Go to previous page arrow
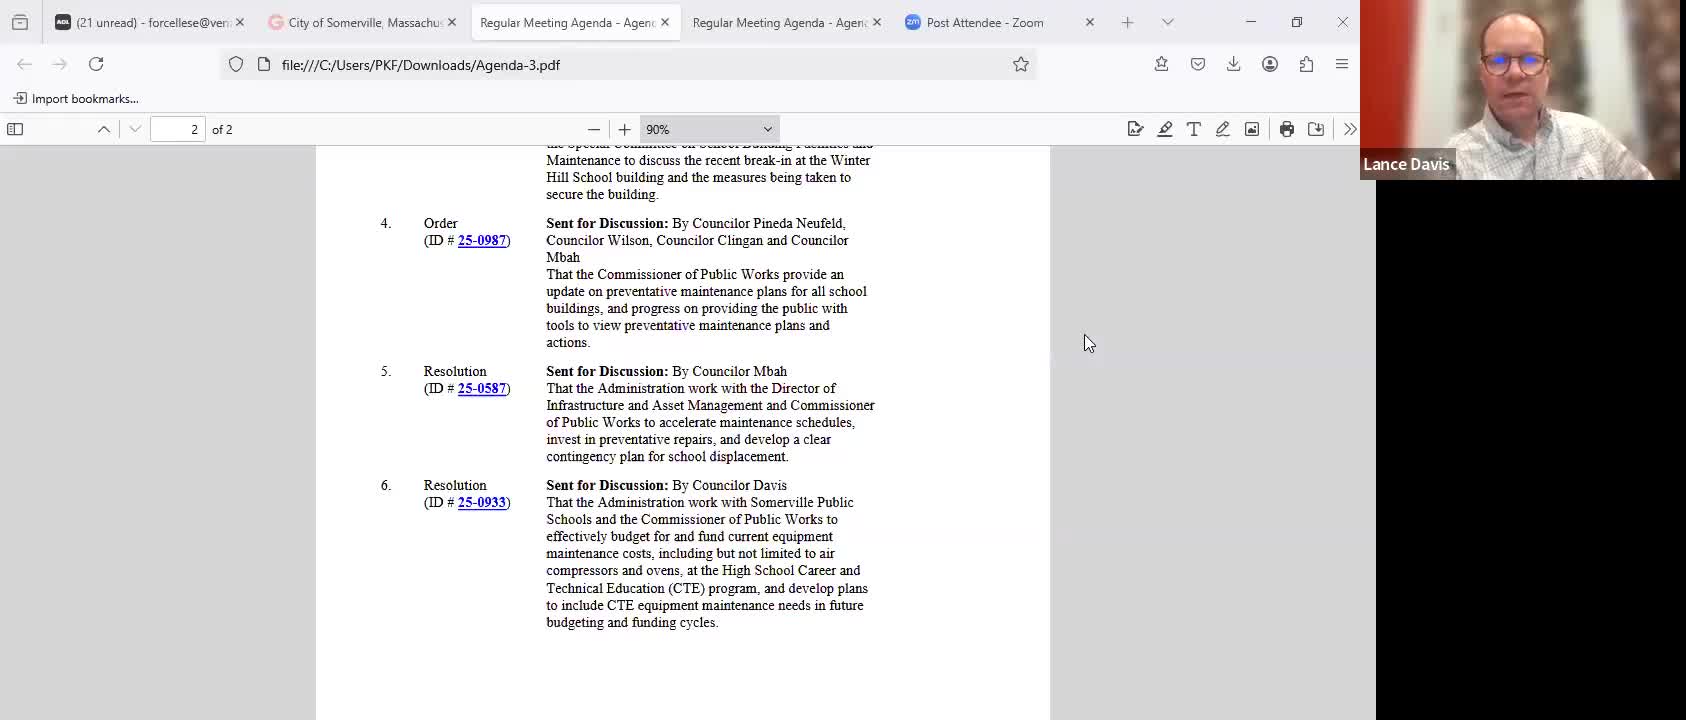 pos(104,129)
